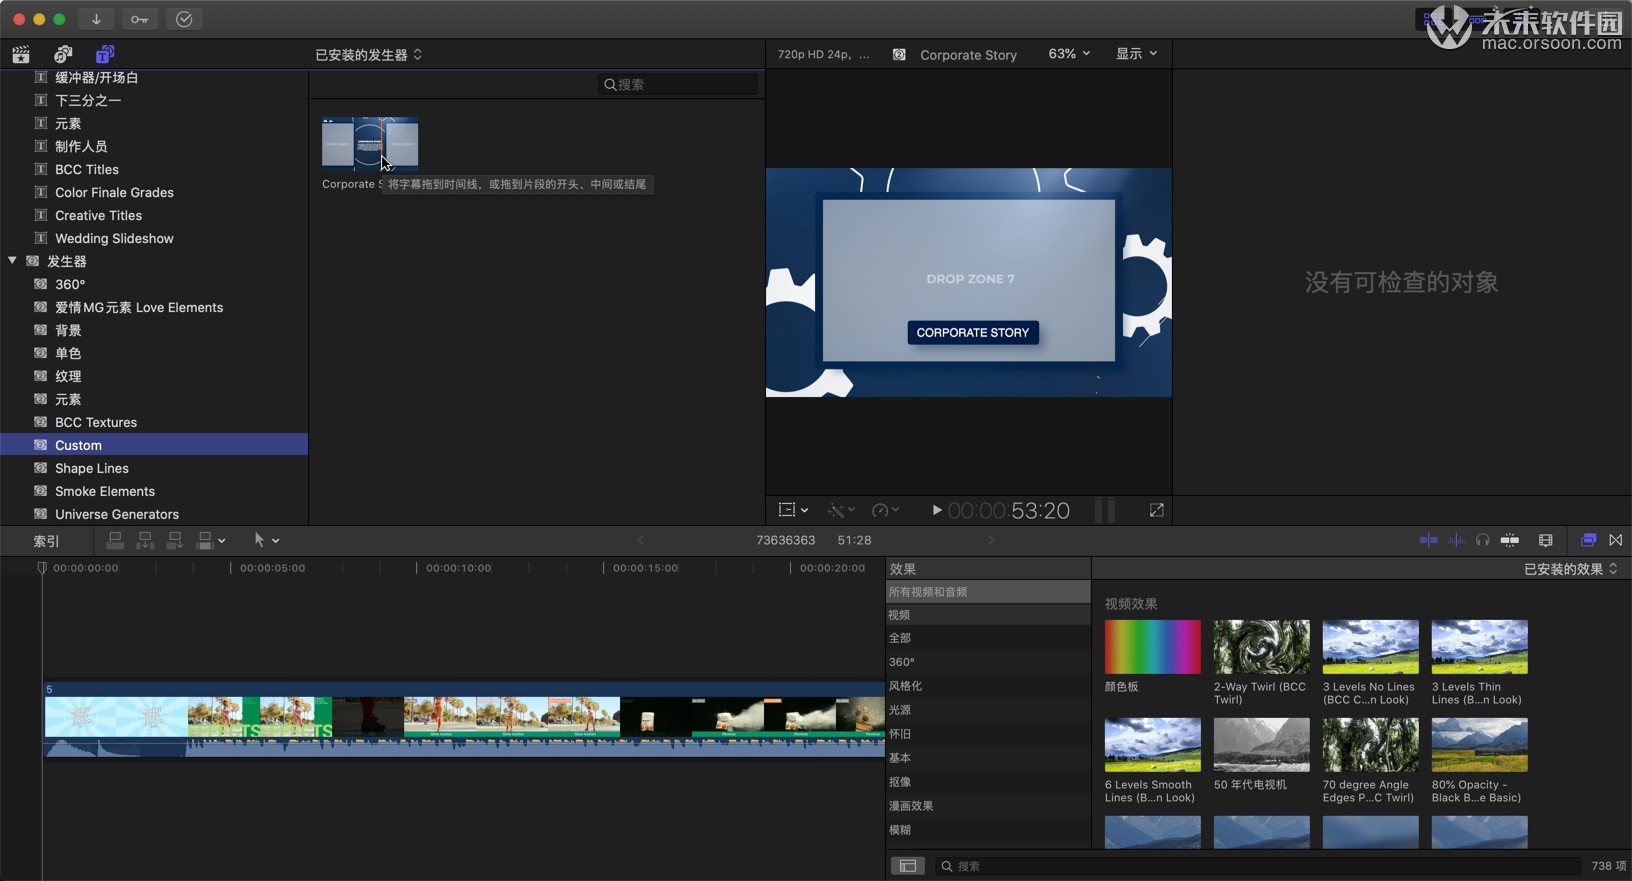Open the 已安装的效果 filter dropdown
The image size is (1632, 881).
point(1571,569)
